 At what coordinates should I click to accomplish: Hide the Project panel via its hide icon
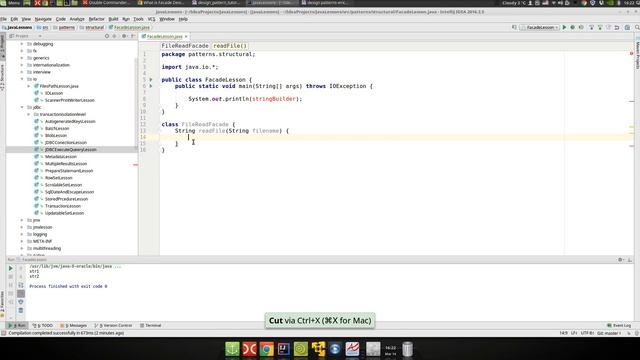pos(133,36)
